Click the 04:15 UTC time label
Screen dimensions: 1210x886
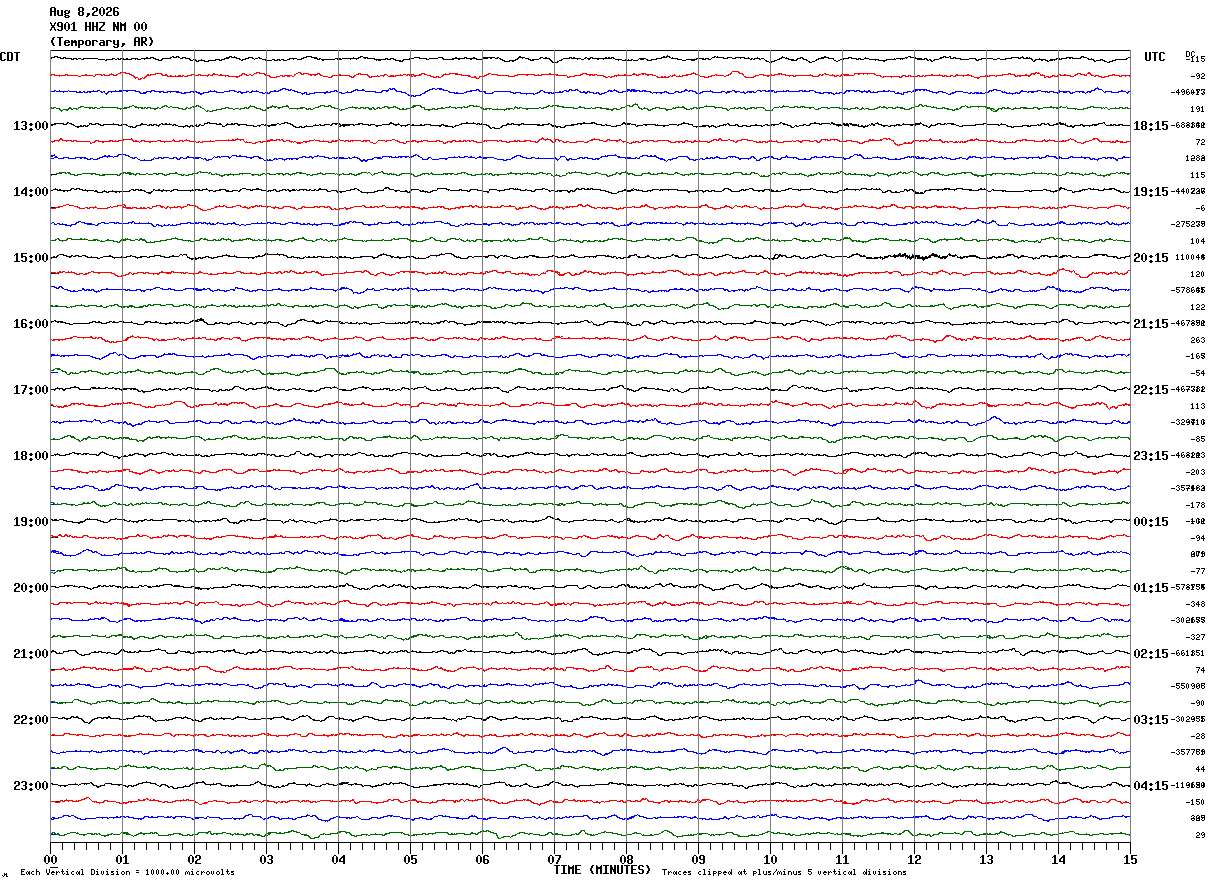click(1150, 786)
